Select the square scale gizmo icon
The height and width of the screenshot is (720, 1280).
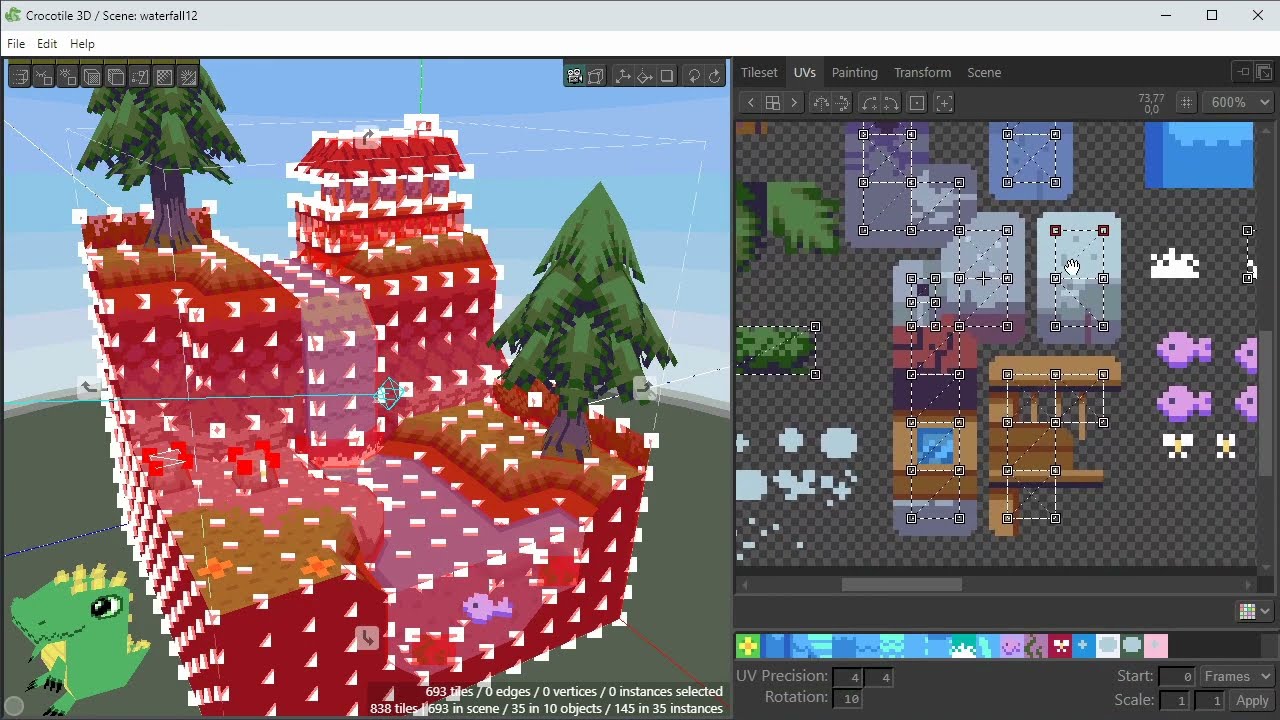pos(667,76)
